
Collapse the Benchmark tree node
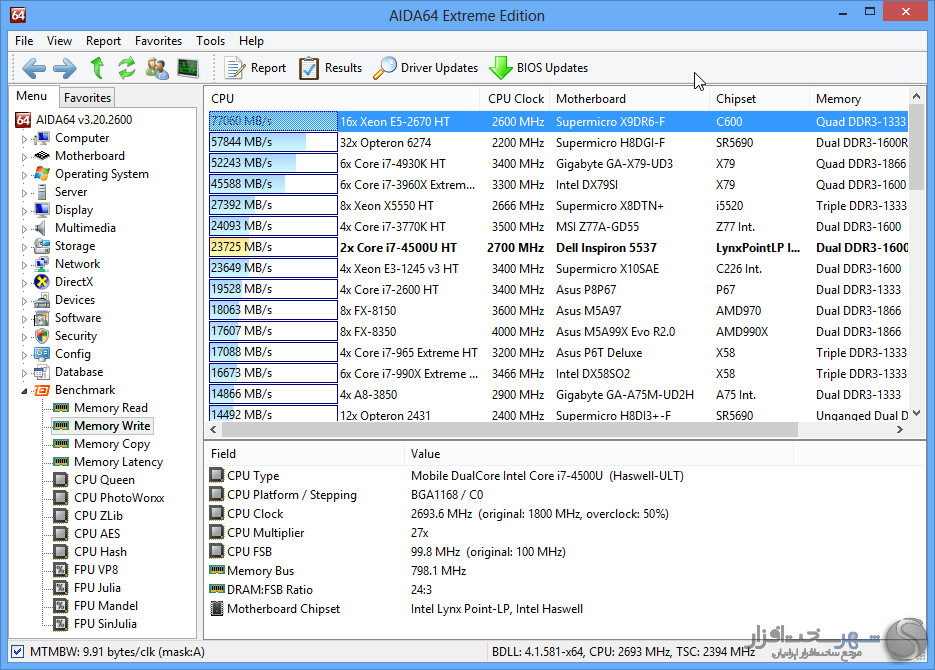point(25,390)
